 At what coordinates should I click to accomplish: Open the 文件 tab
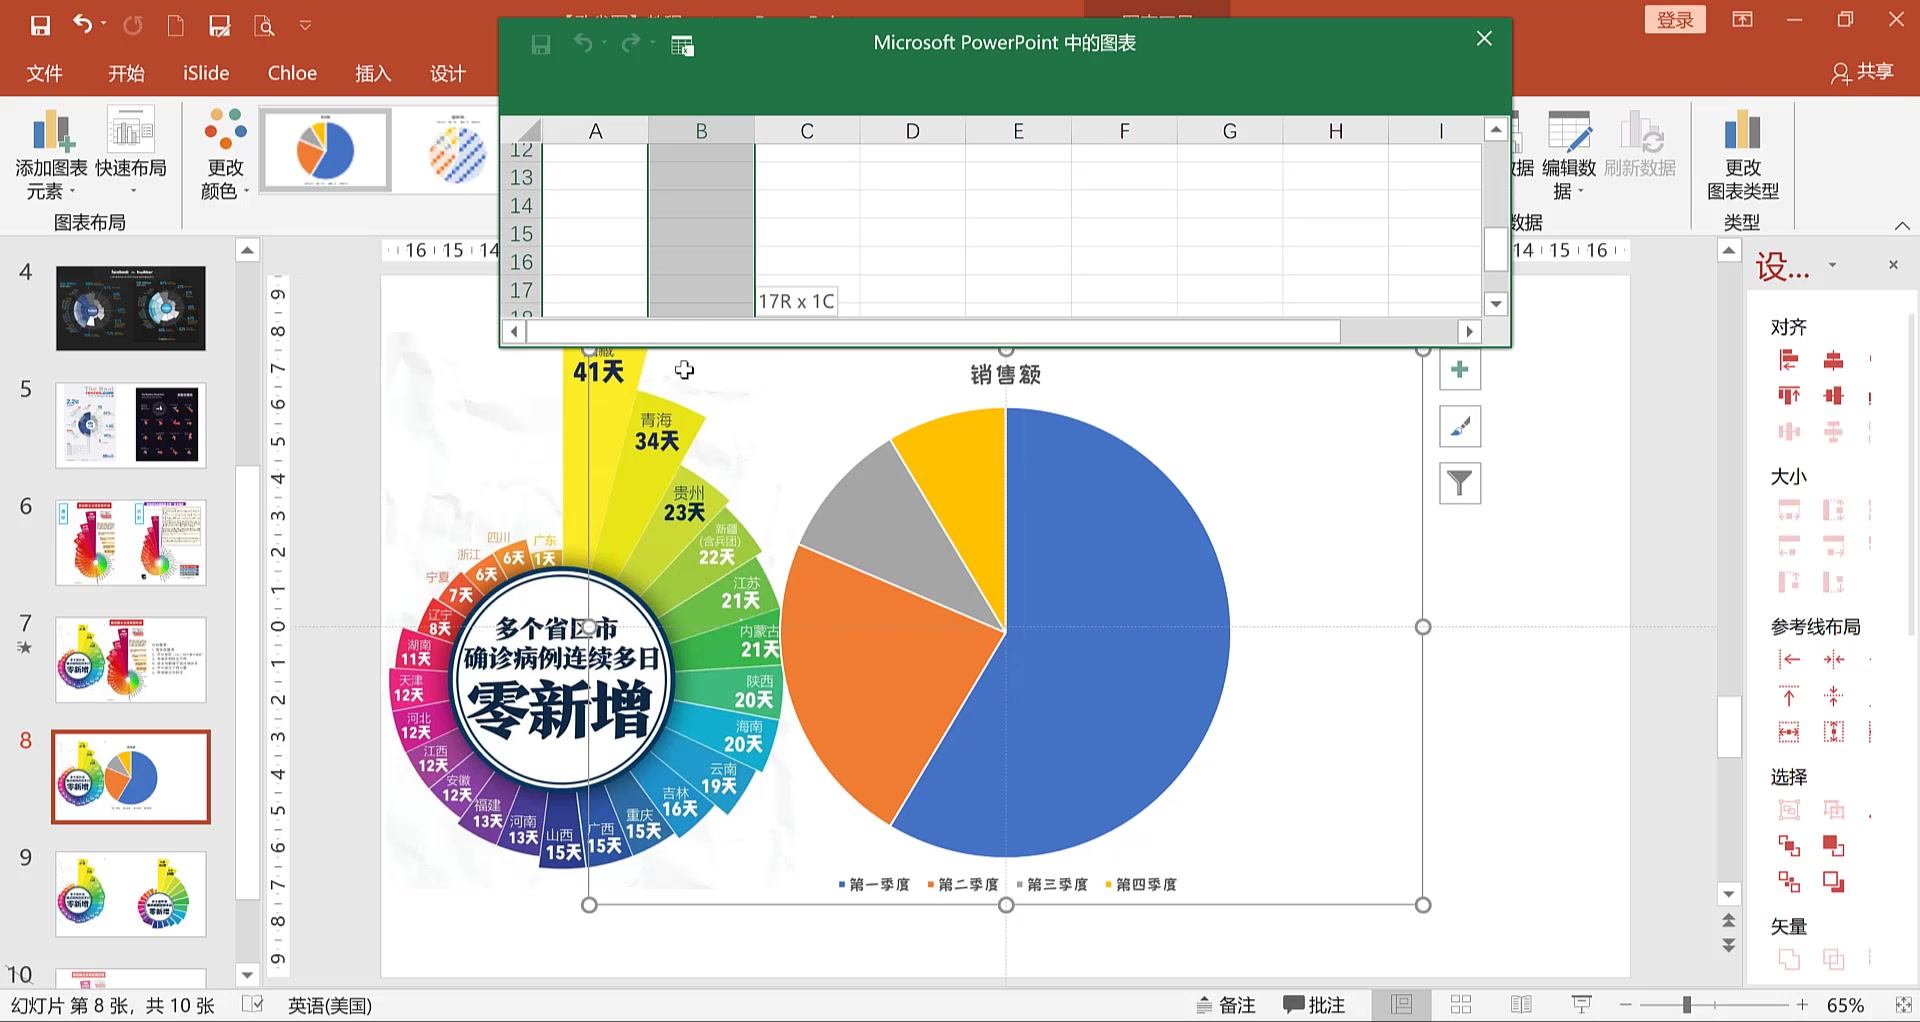click(x=44, y=73)
